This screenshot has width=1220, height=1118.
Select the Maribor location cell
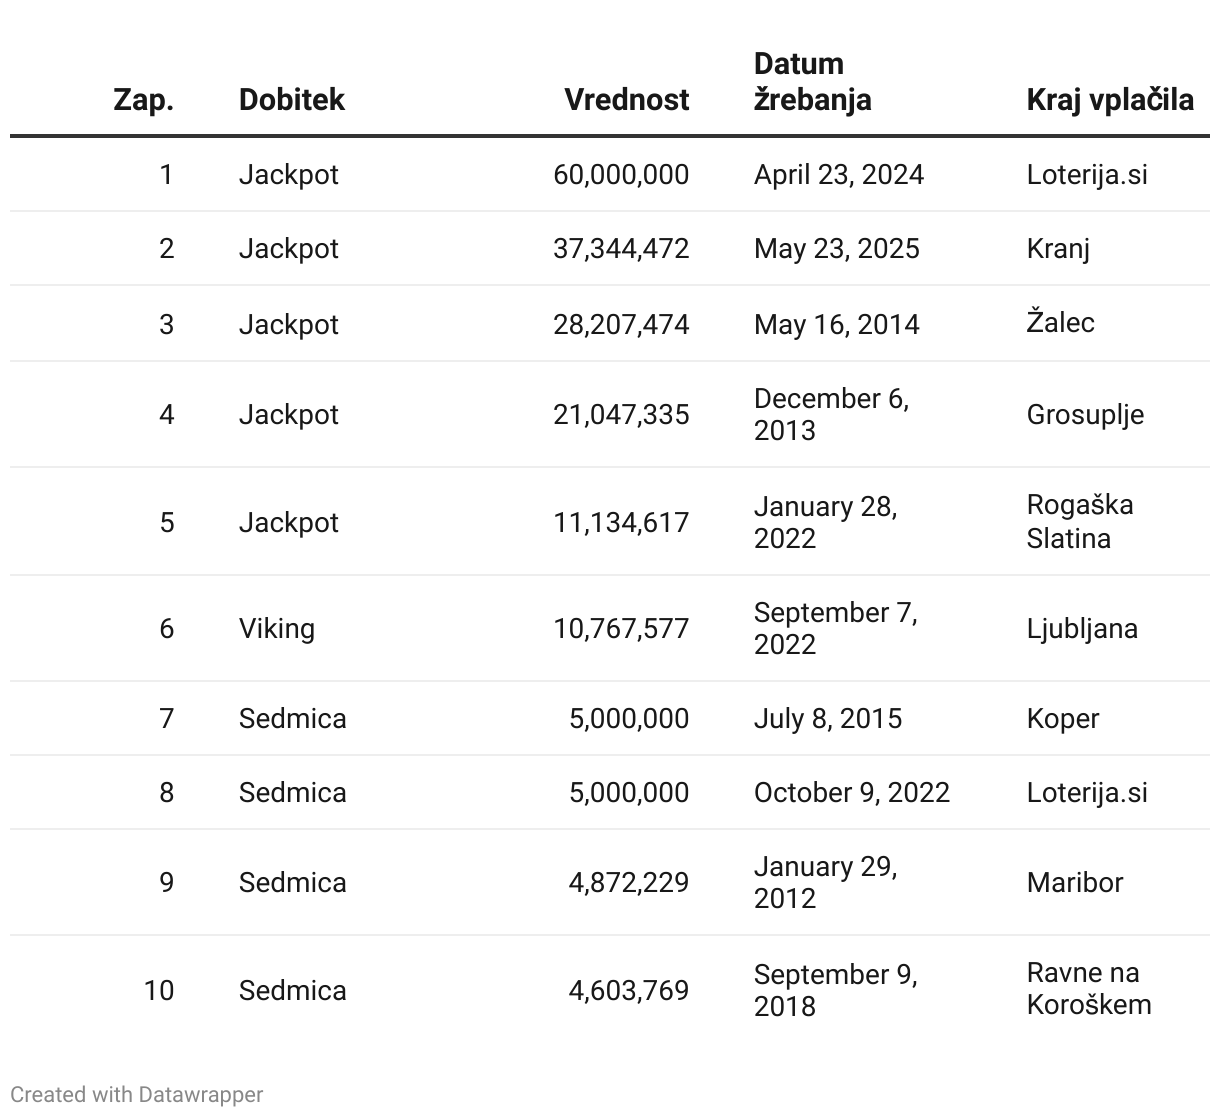[x=1074, y=883]
